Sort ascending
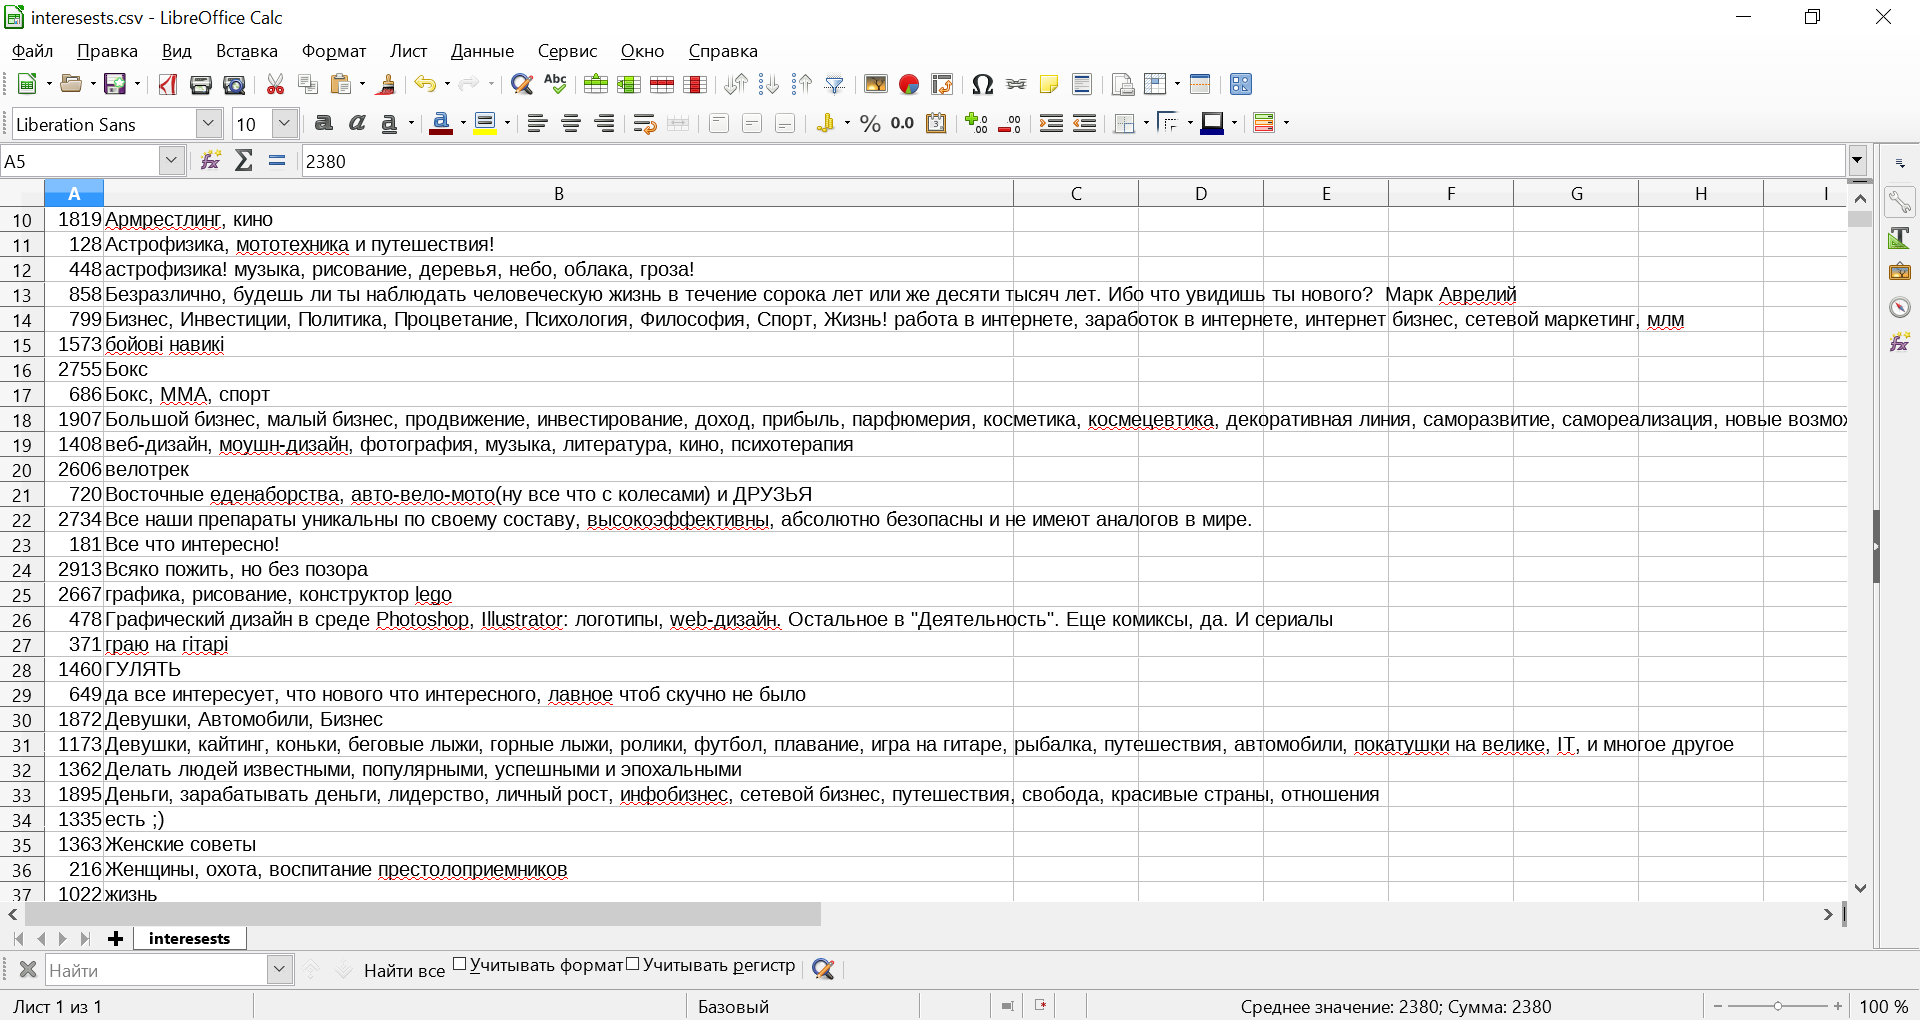 pyautogui.click(x=769, y=84)
